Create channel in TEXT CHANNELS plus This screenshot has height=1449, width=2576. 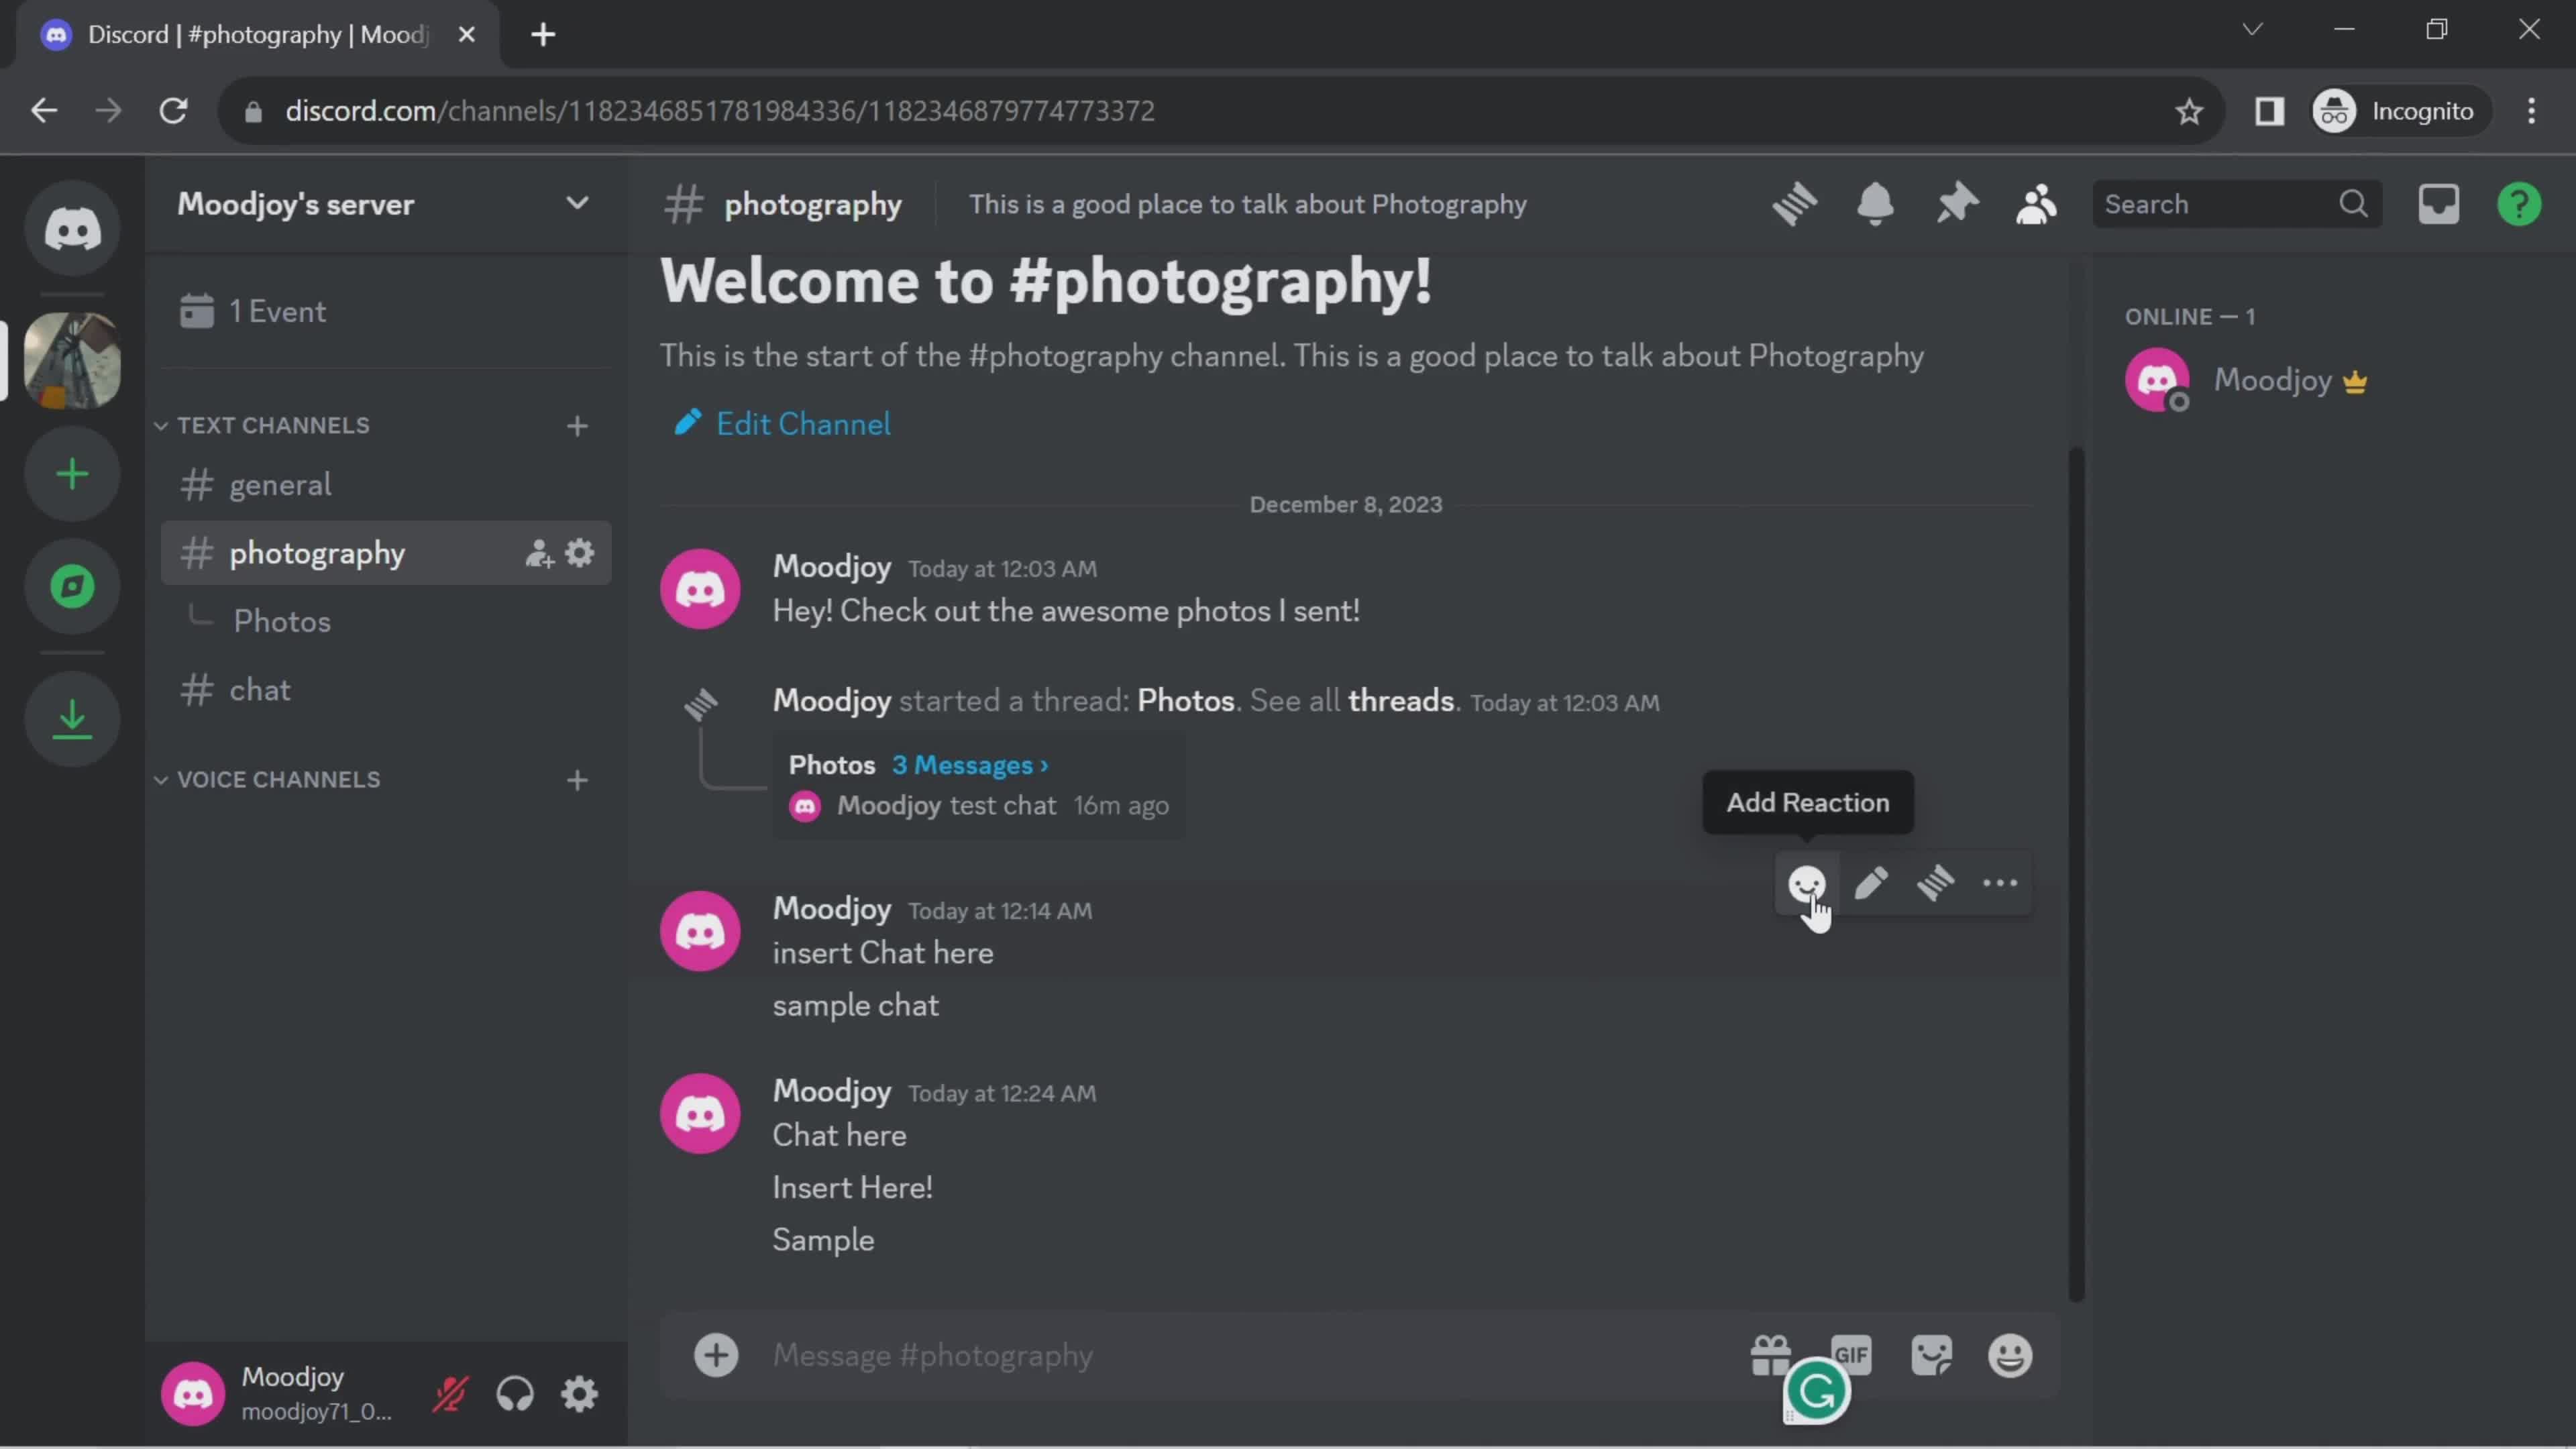[577, 426]
